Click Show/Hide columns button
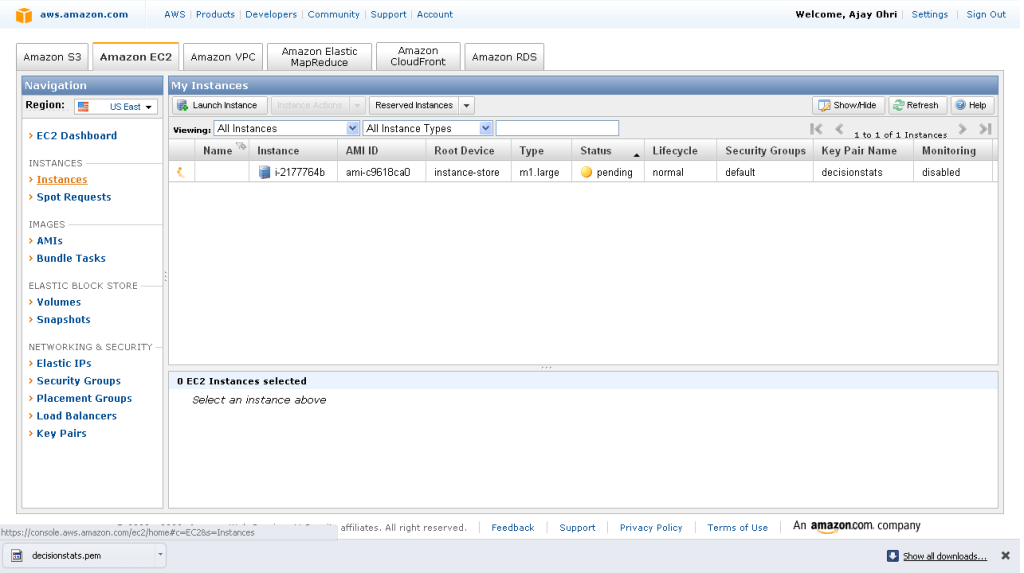 [x=848, y=105]
